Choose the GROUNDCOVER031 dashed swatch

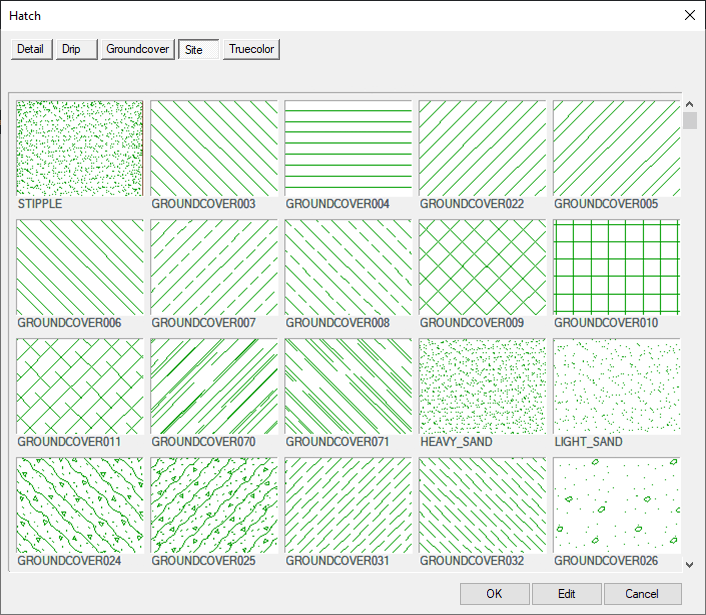click(348, 505)
